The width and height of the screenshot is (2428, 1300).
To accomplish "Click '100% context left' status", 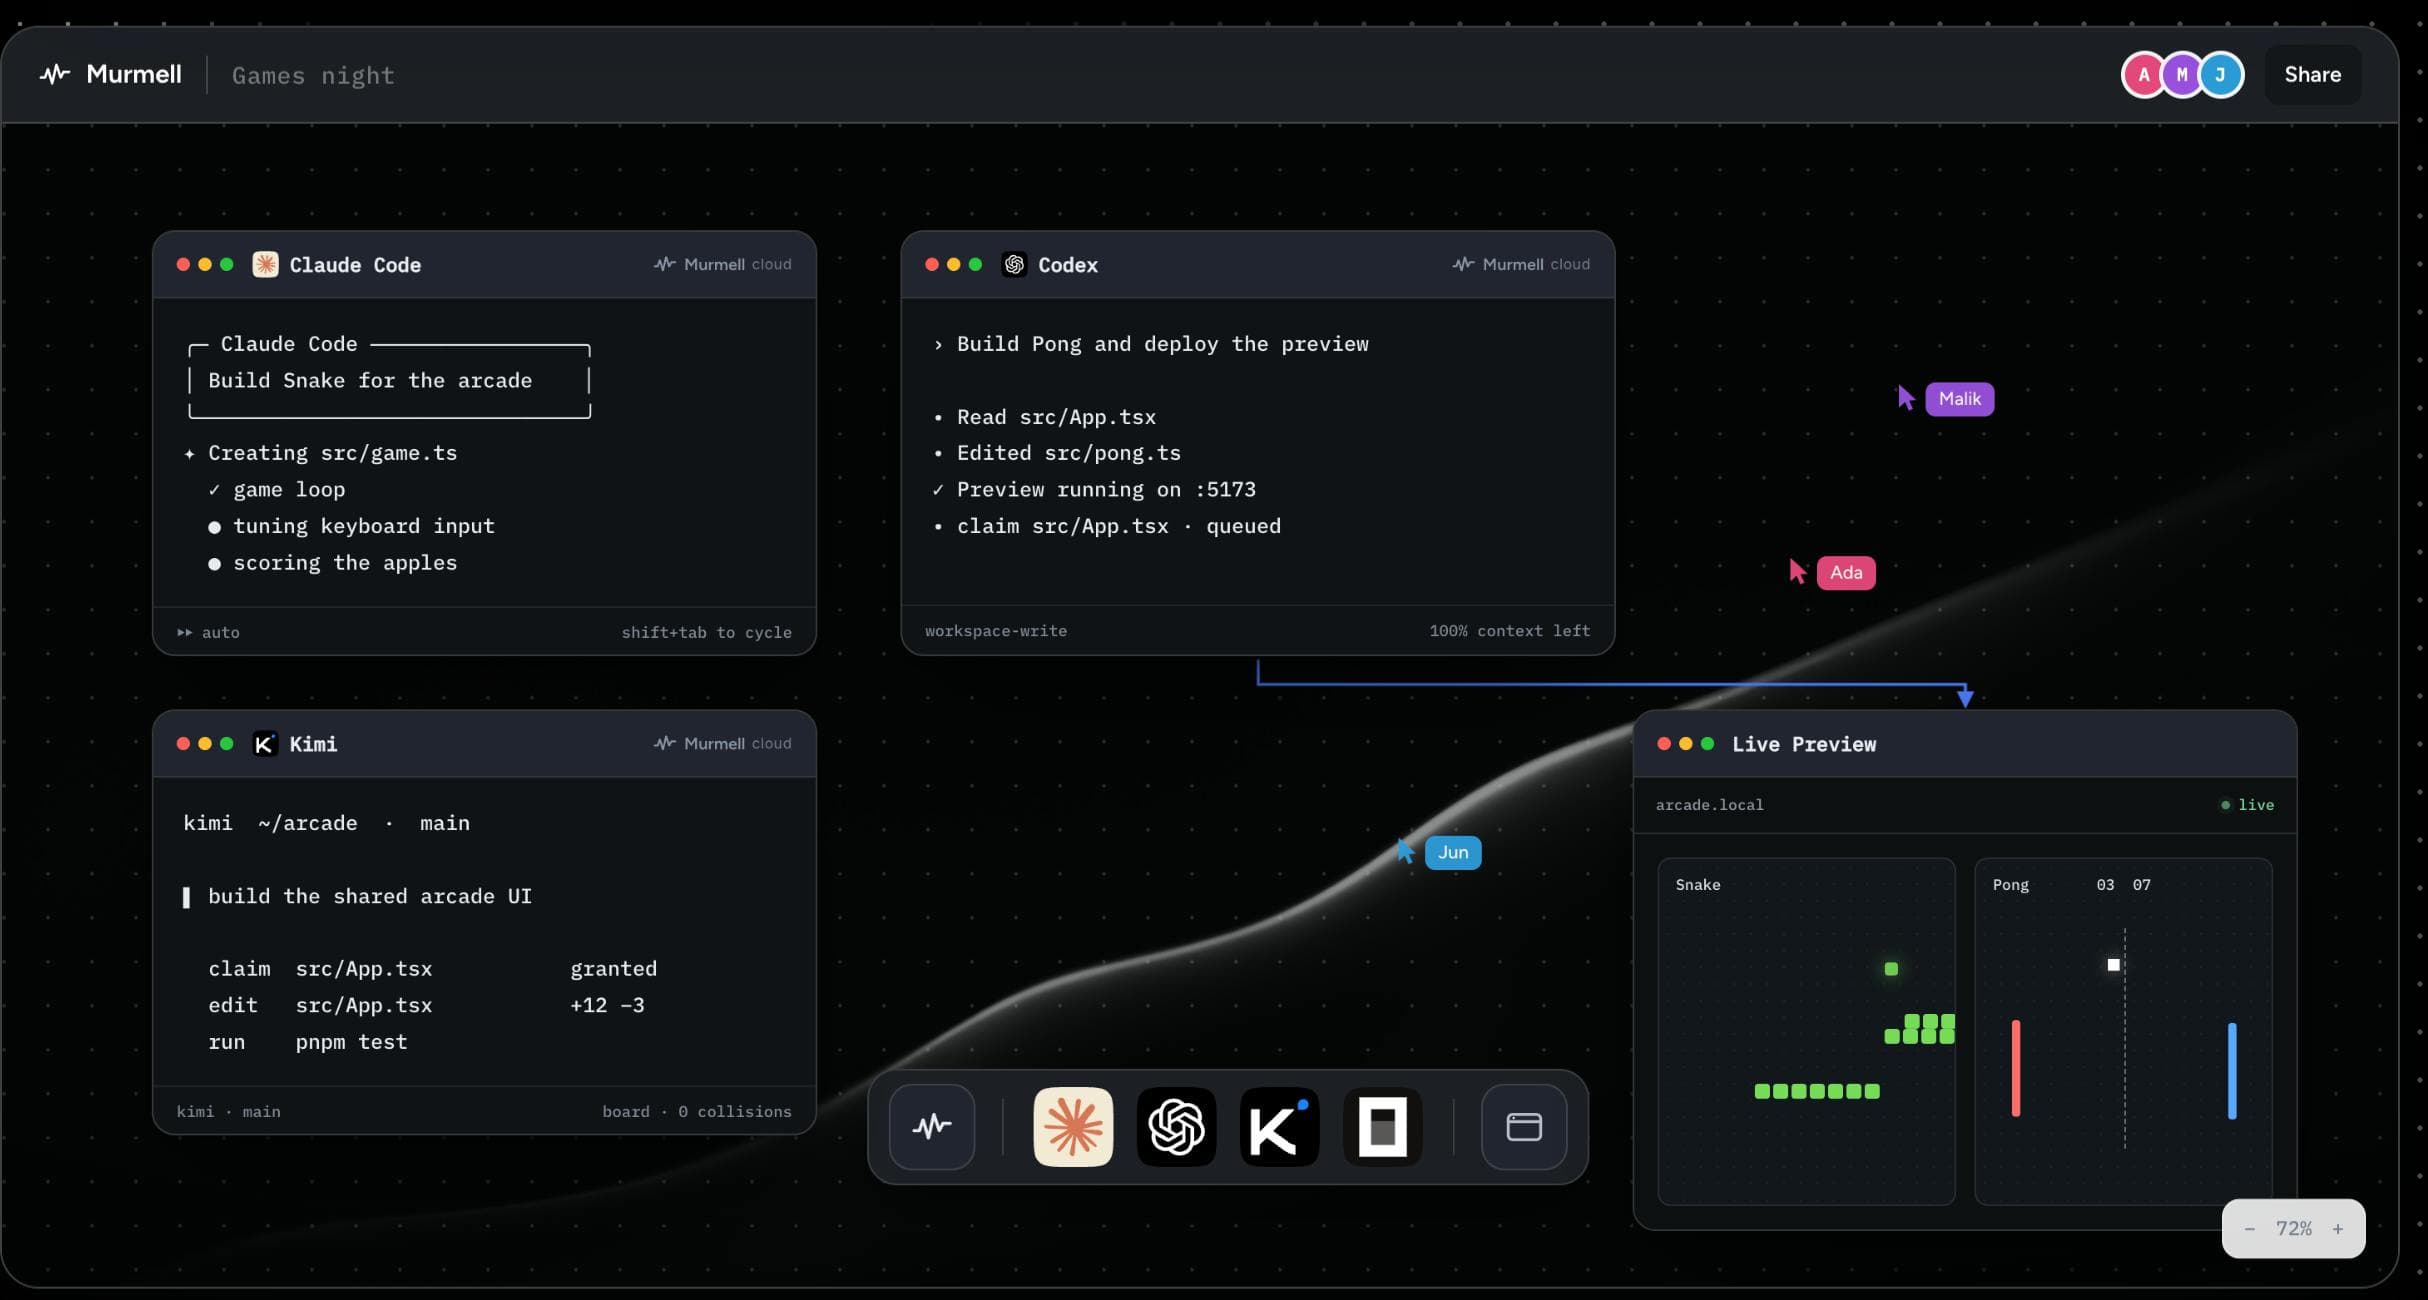I will pyautogui.click(x=1509, y=631).
